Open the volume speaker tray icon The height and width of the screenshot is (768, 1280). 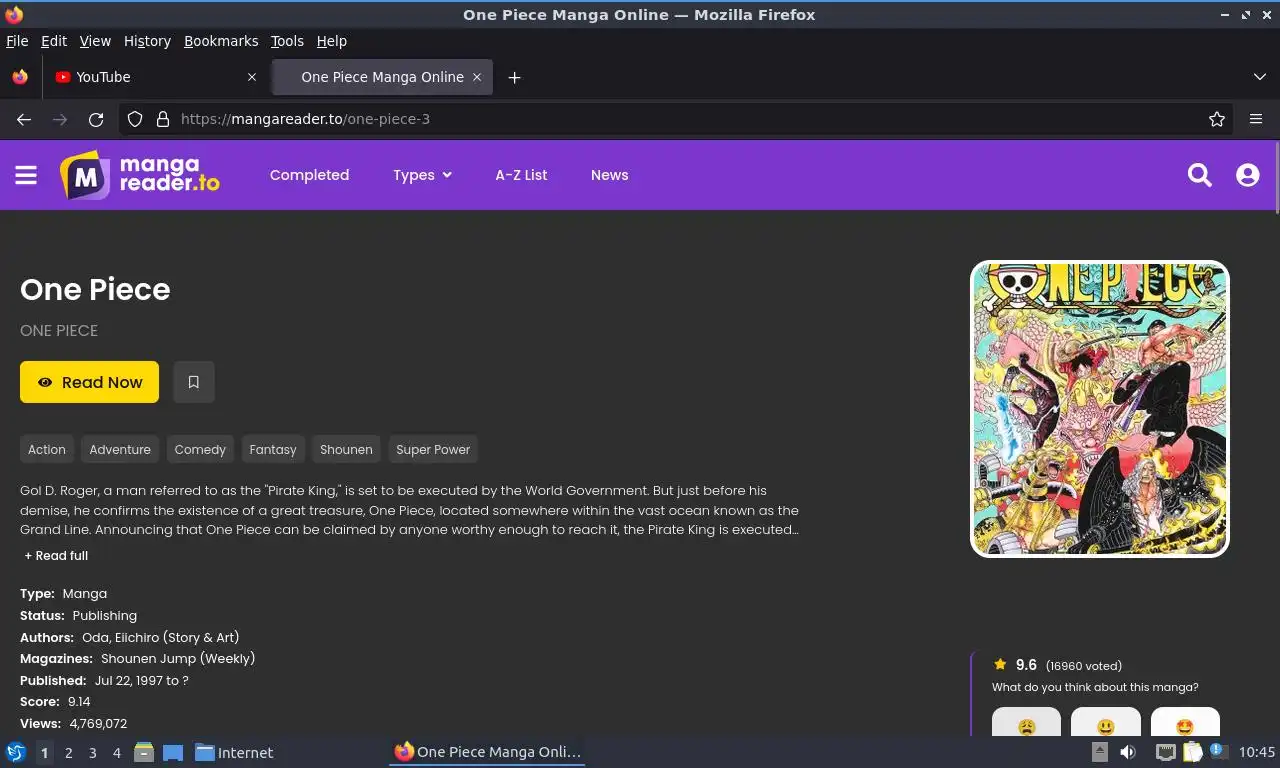tap(1128, 753)
